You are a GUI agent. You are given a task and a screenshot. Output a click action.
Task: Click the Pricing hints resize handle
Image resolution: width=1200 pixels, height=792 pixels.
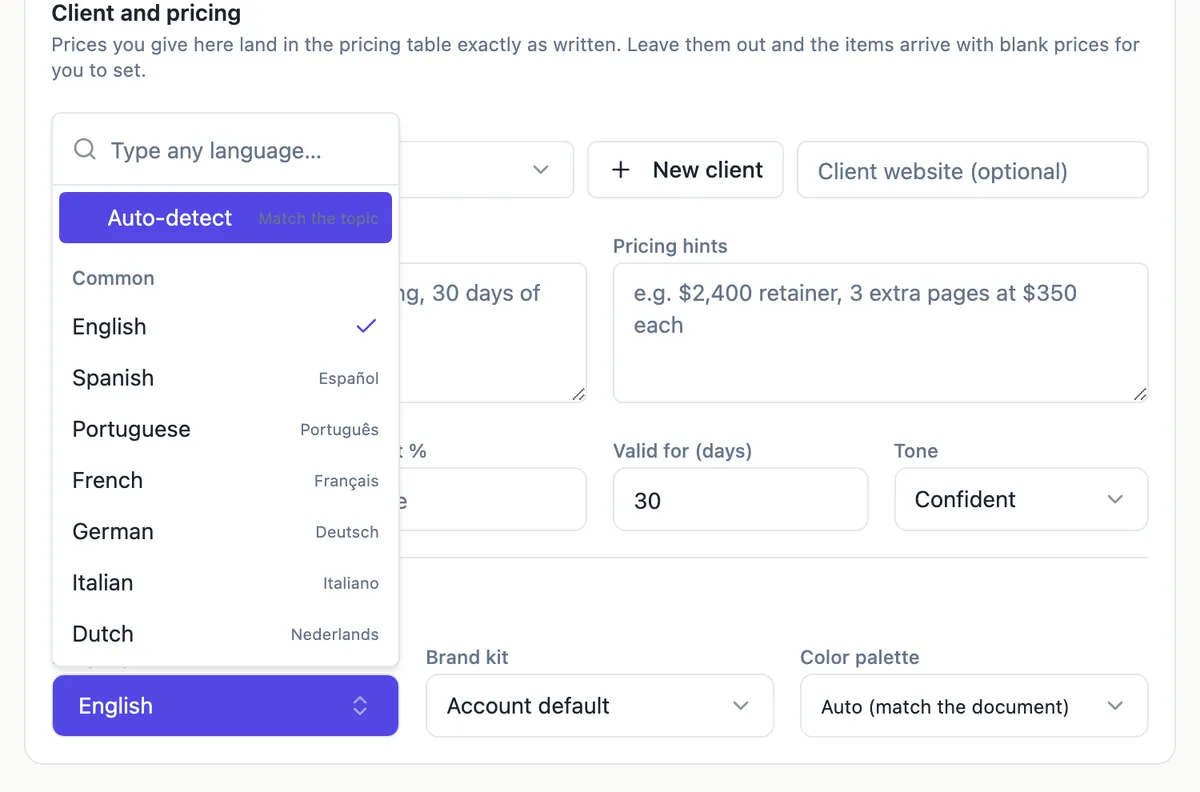(x=1139, y=394)
